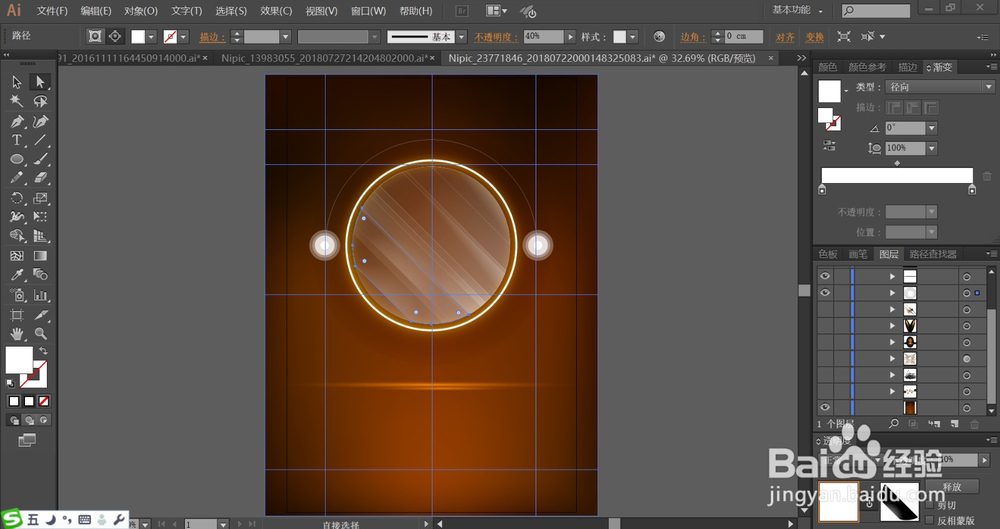Screen dimensions: 1000x529
Task: Open the 变换 panel link
Action: 814,37
